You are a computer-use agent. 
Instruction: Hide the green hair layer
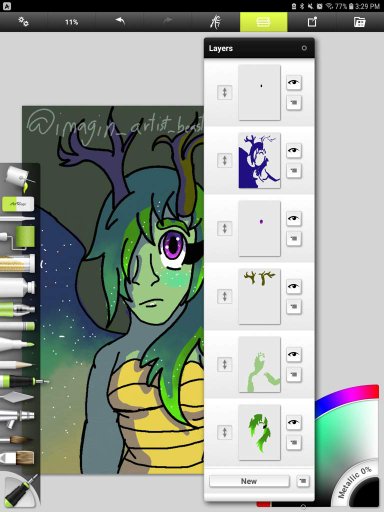(294, 422)
